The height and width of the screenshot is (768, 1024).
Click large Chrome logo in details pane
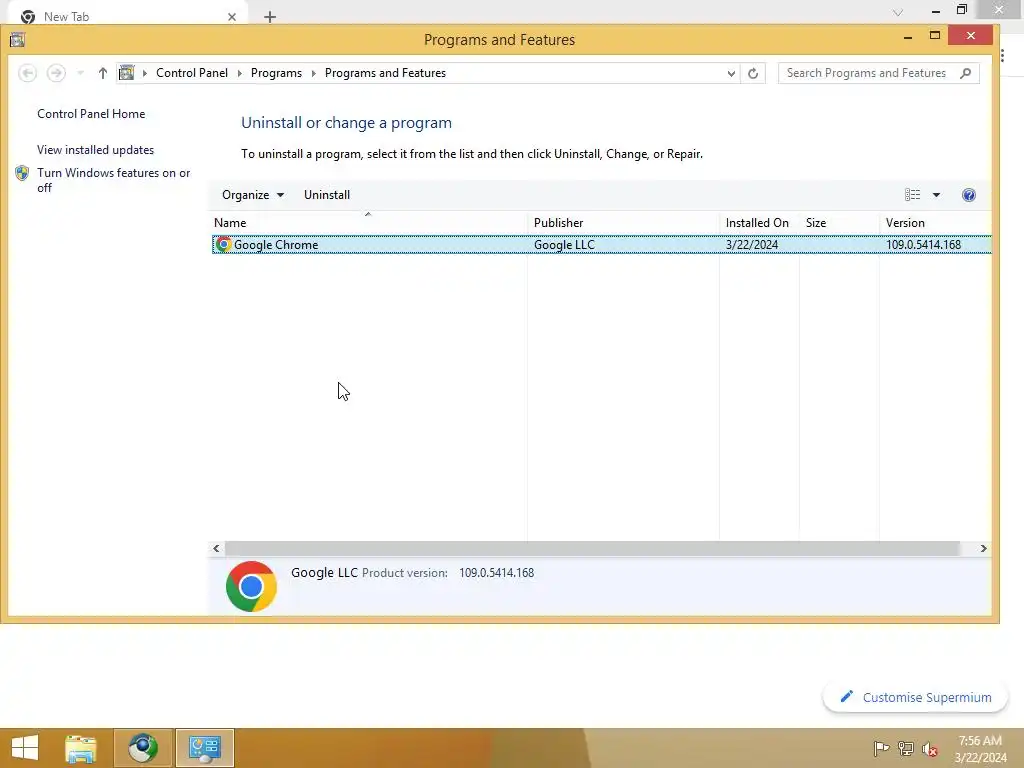click(251, 586)
